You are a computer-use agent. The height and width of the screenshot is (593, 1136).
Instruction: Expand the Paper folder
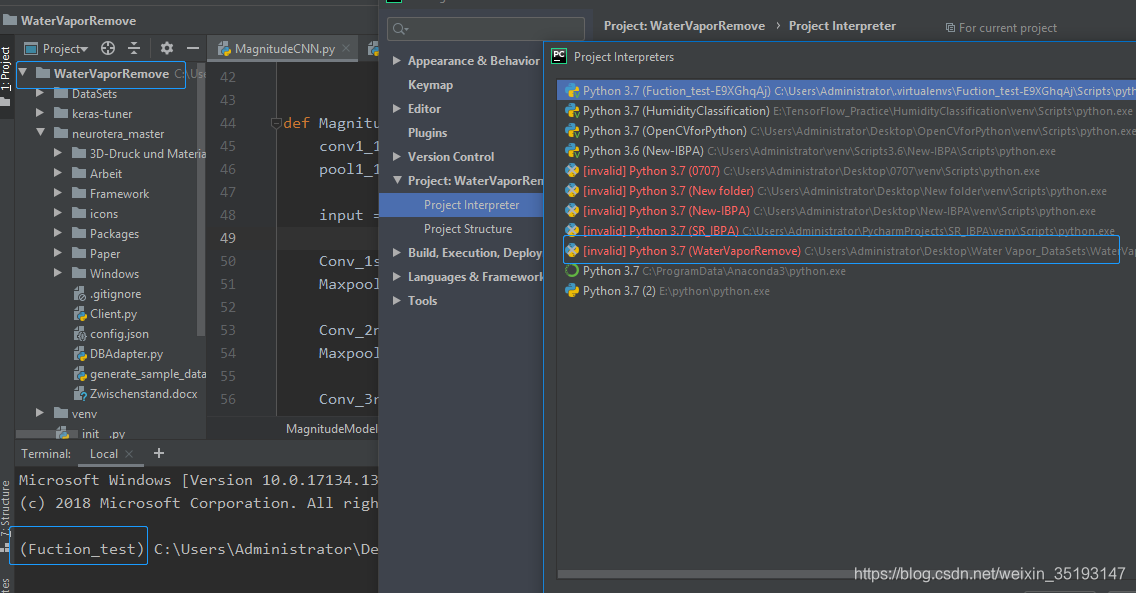point(58,253)
